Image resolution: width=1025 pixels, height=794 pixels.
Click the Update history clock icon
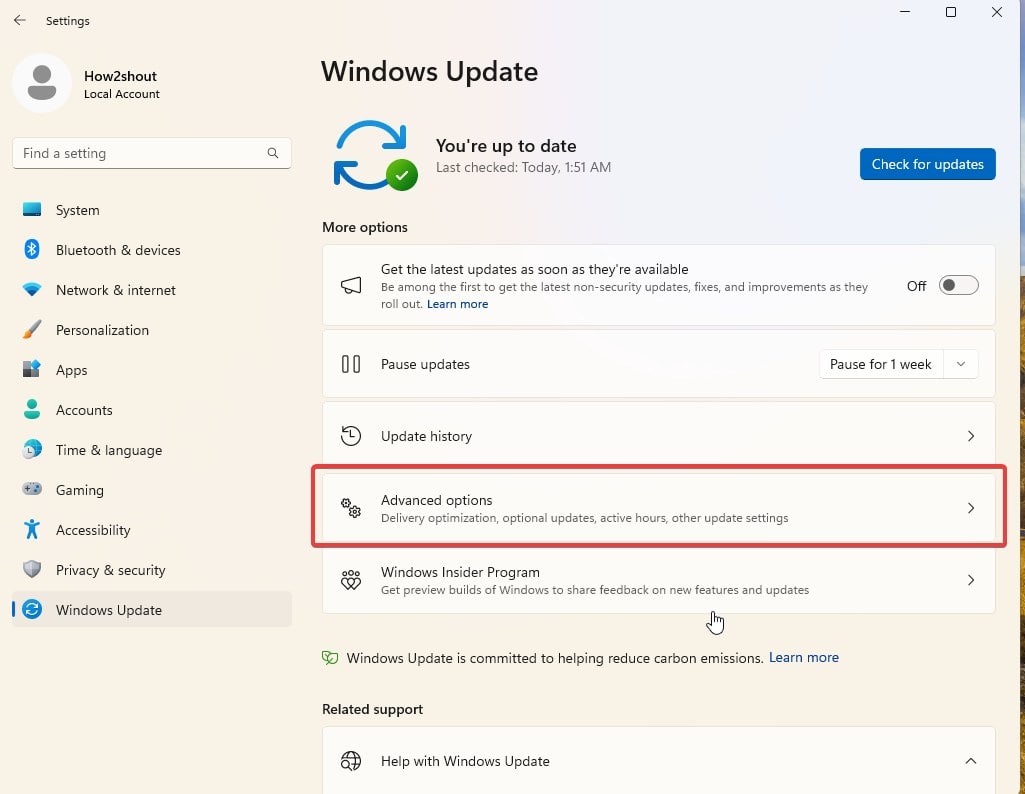(351, 436)
